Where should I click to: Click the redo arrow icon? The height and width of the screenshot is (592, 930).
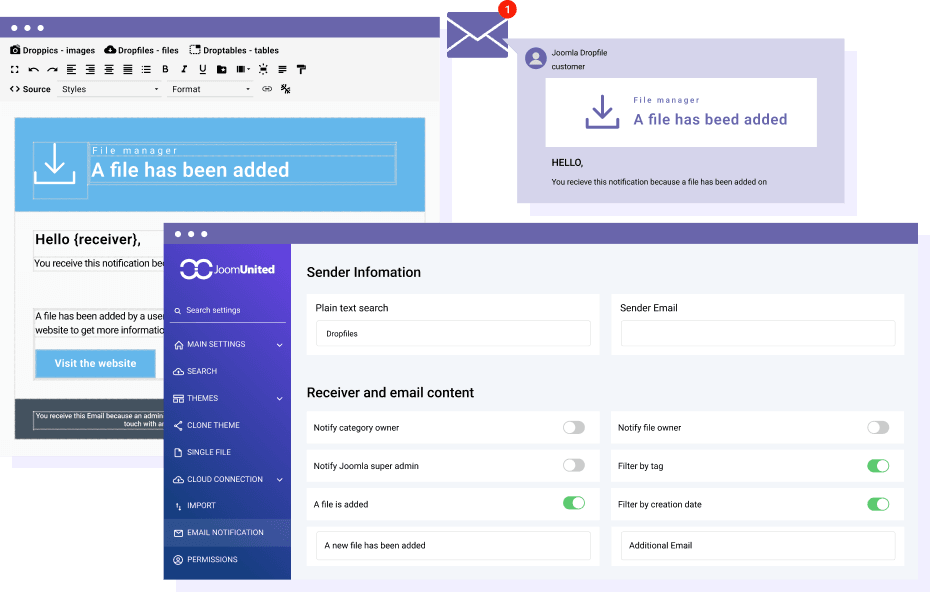point(51,70)
